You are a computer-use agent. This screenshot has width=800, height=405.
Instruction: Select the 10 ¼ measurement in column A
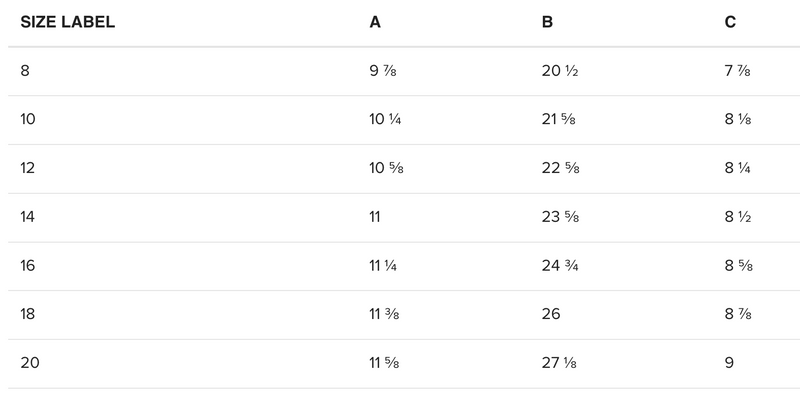click(x=386, y=120)
